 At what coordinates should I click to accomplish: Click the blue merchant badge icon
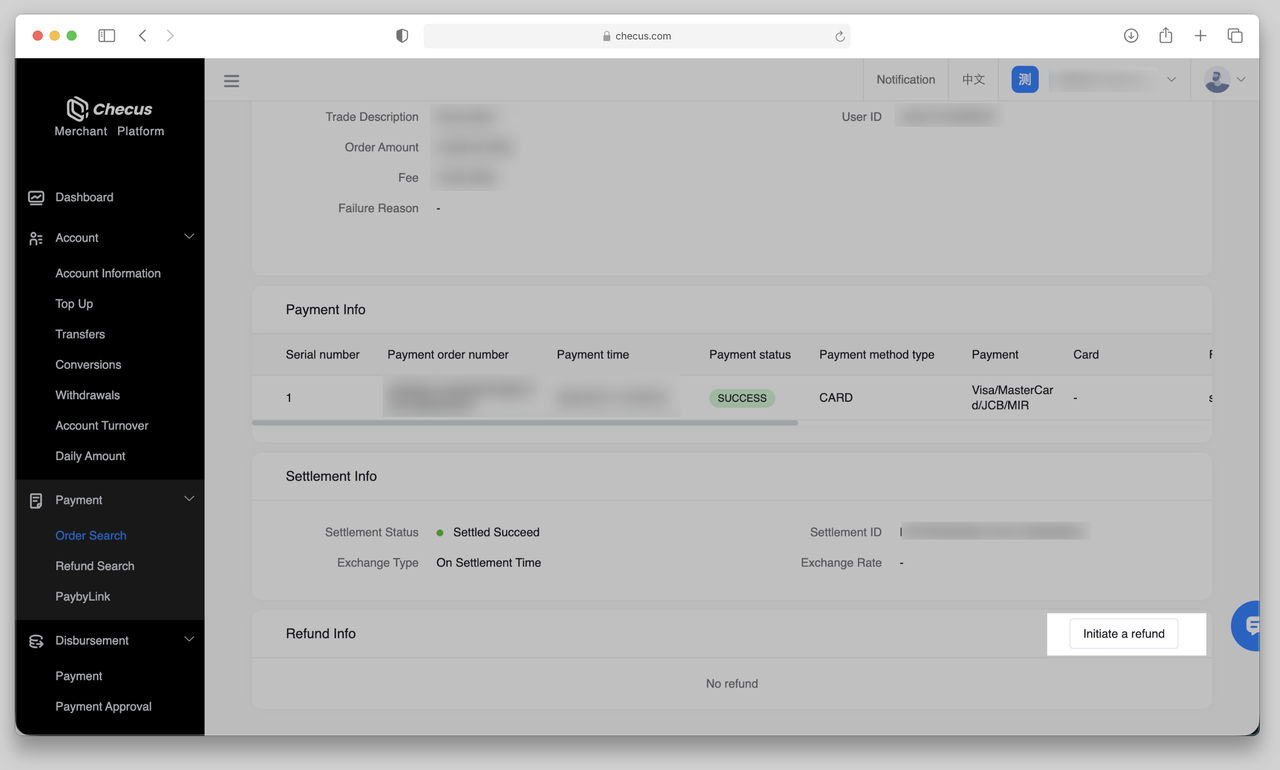(x=1024, y=80)
